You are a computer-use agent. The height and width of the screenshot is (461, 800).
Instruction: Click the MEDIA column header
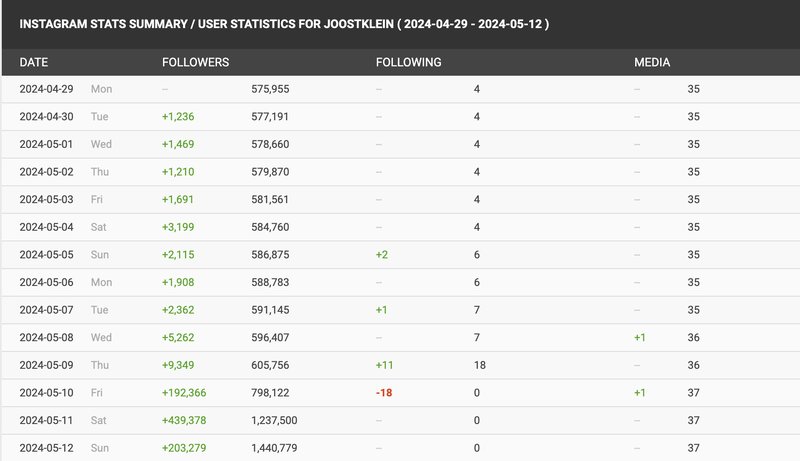[652, 62]
